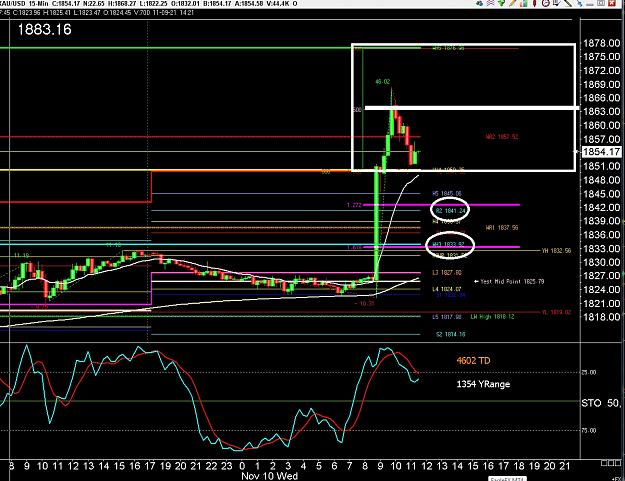Click the S2 1814.16 level label
Image resolution: width=625 pixels, height=481 pixels.
(x=450, y=334)
